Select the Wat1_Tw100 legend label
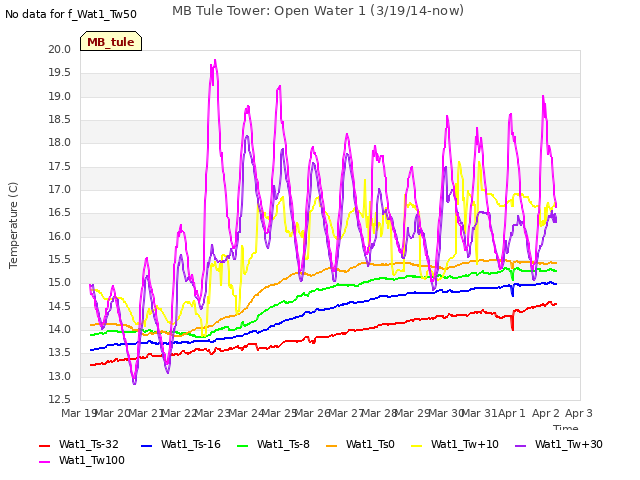The image size is (640, 480). point(92,460)
